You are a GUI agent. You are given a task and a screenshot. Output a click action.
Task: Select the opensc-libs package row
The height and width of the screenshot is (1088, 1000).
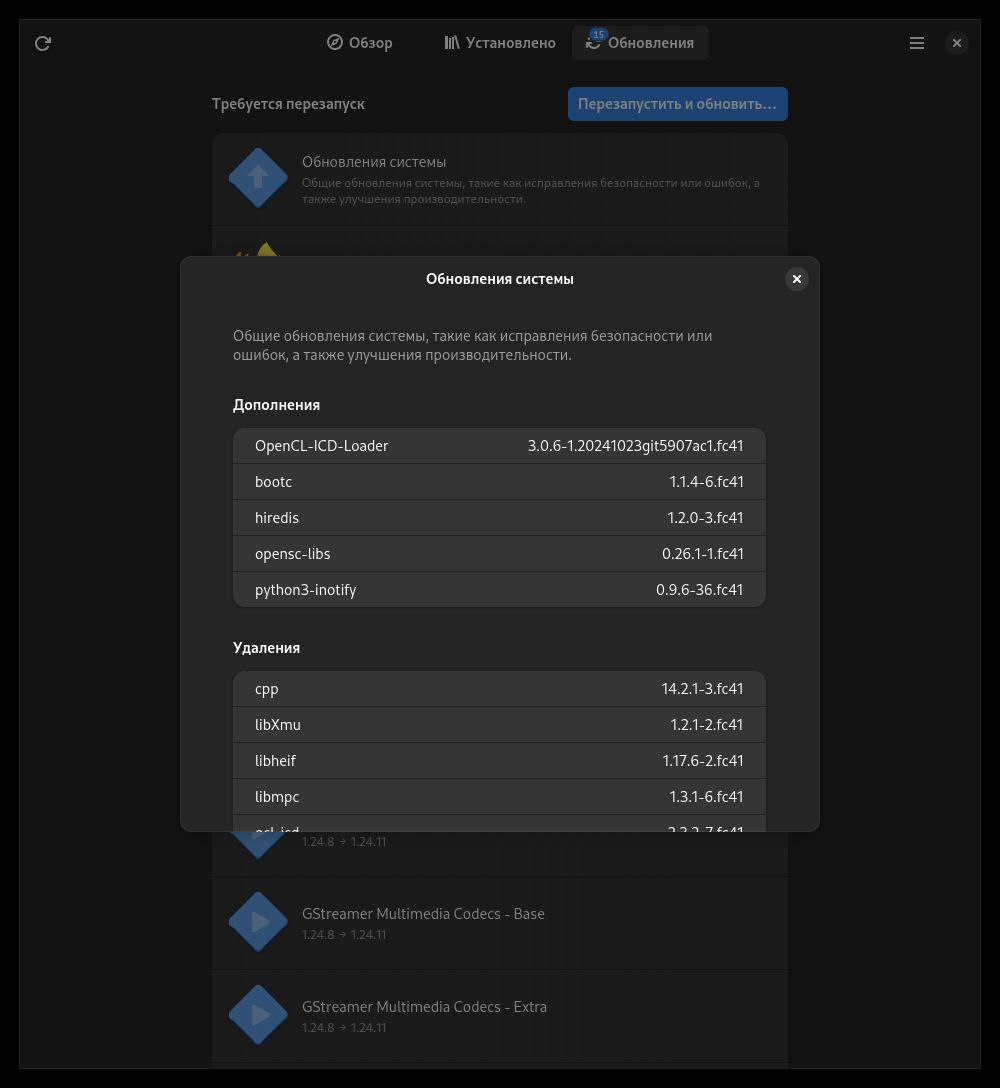pyautogui.click(x=499, y=554)
